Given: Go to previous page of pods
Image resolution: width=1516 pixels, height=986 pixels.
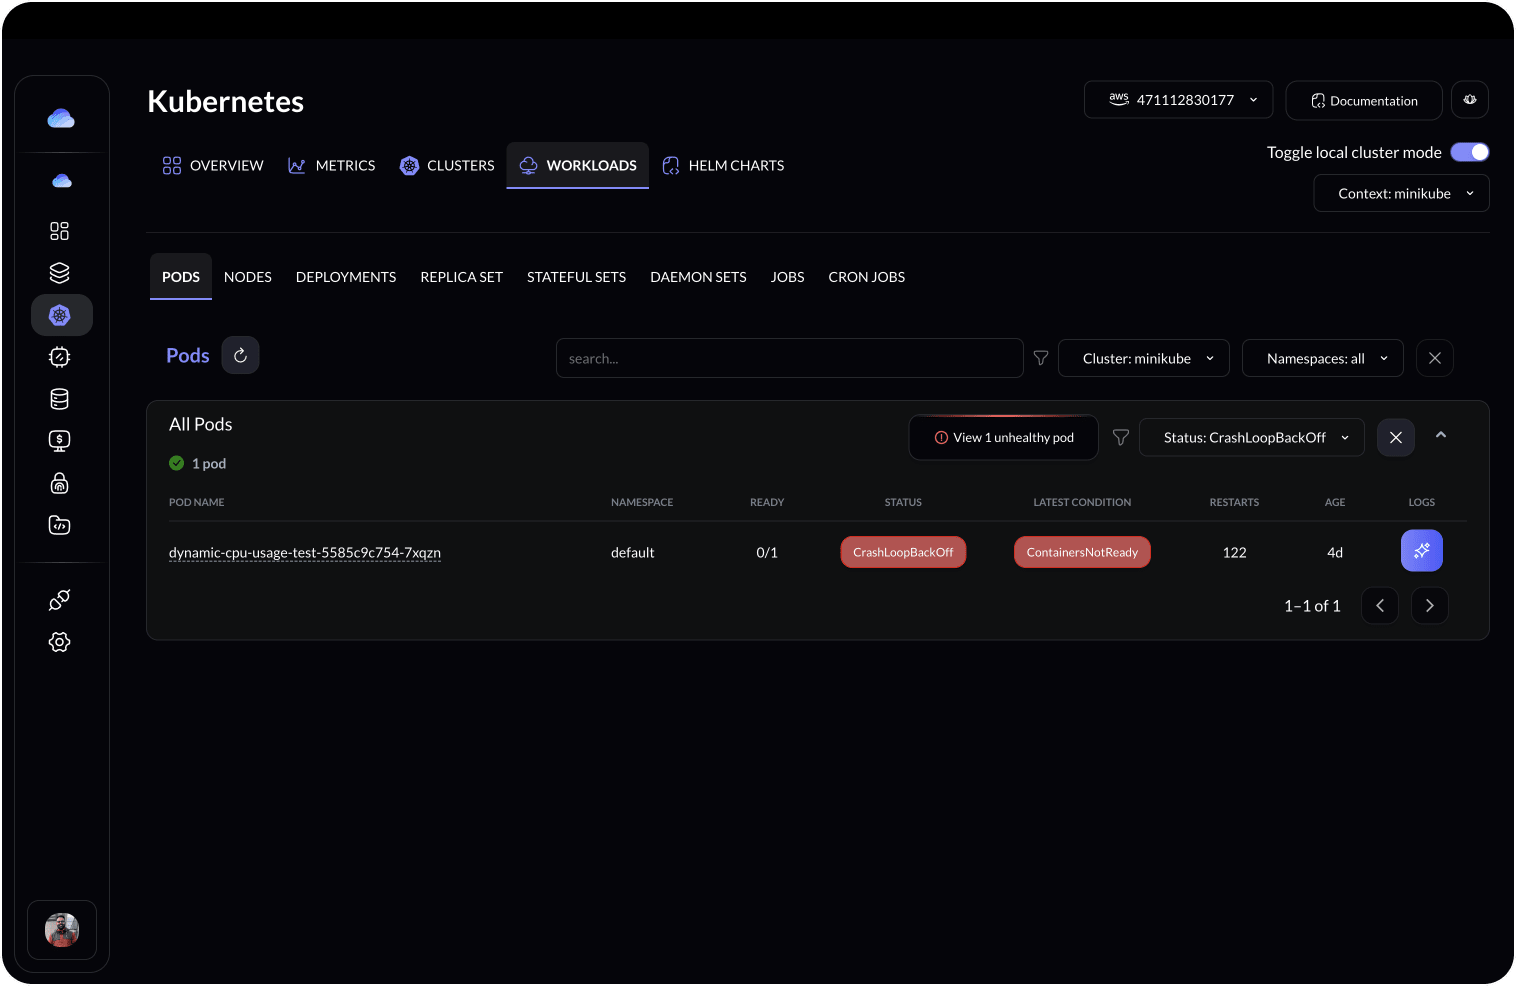Looking at the screenshot, I should click(1380, 605).
